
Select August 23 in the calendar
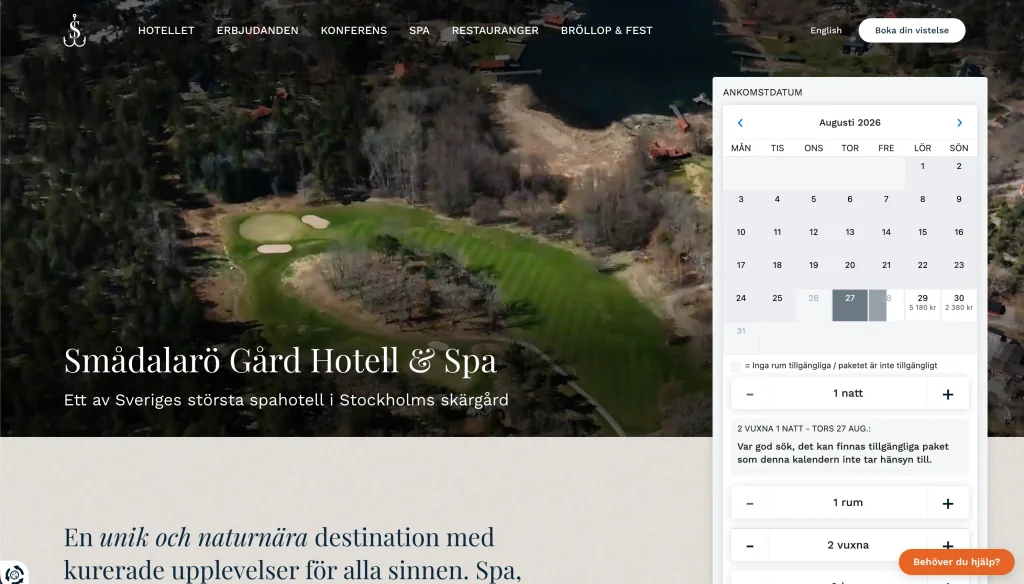point(959,272)
